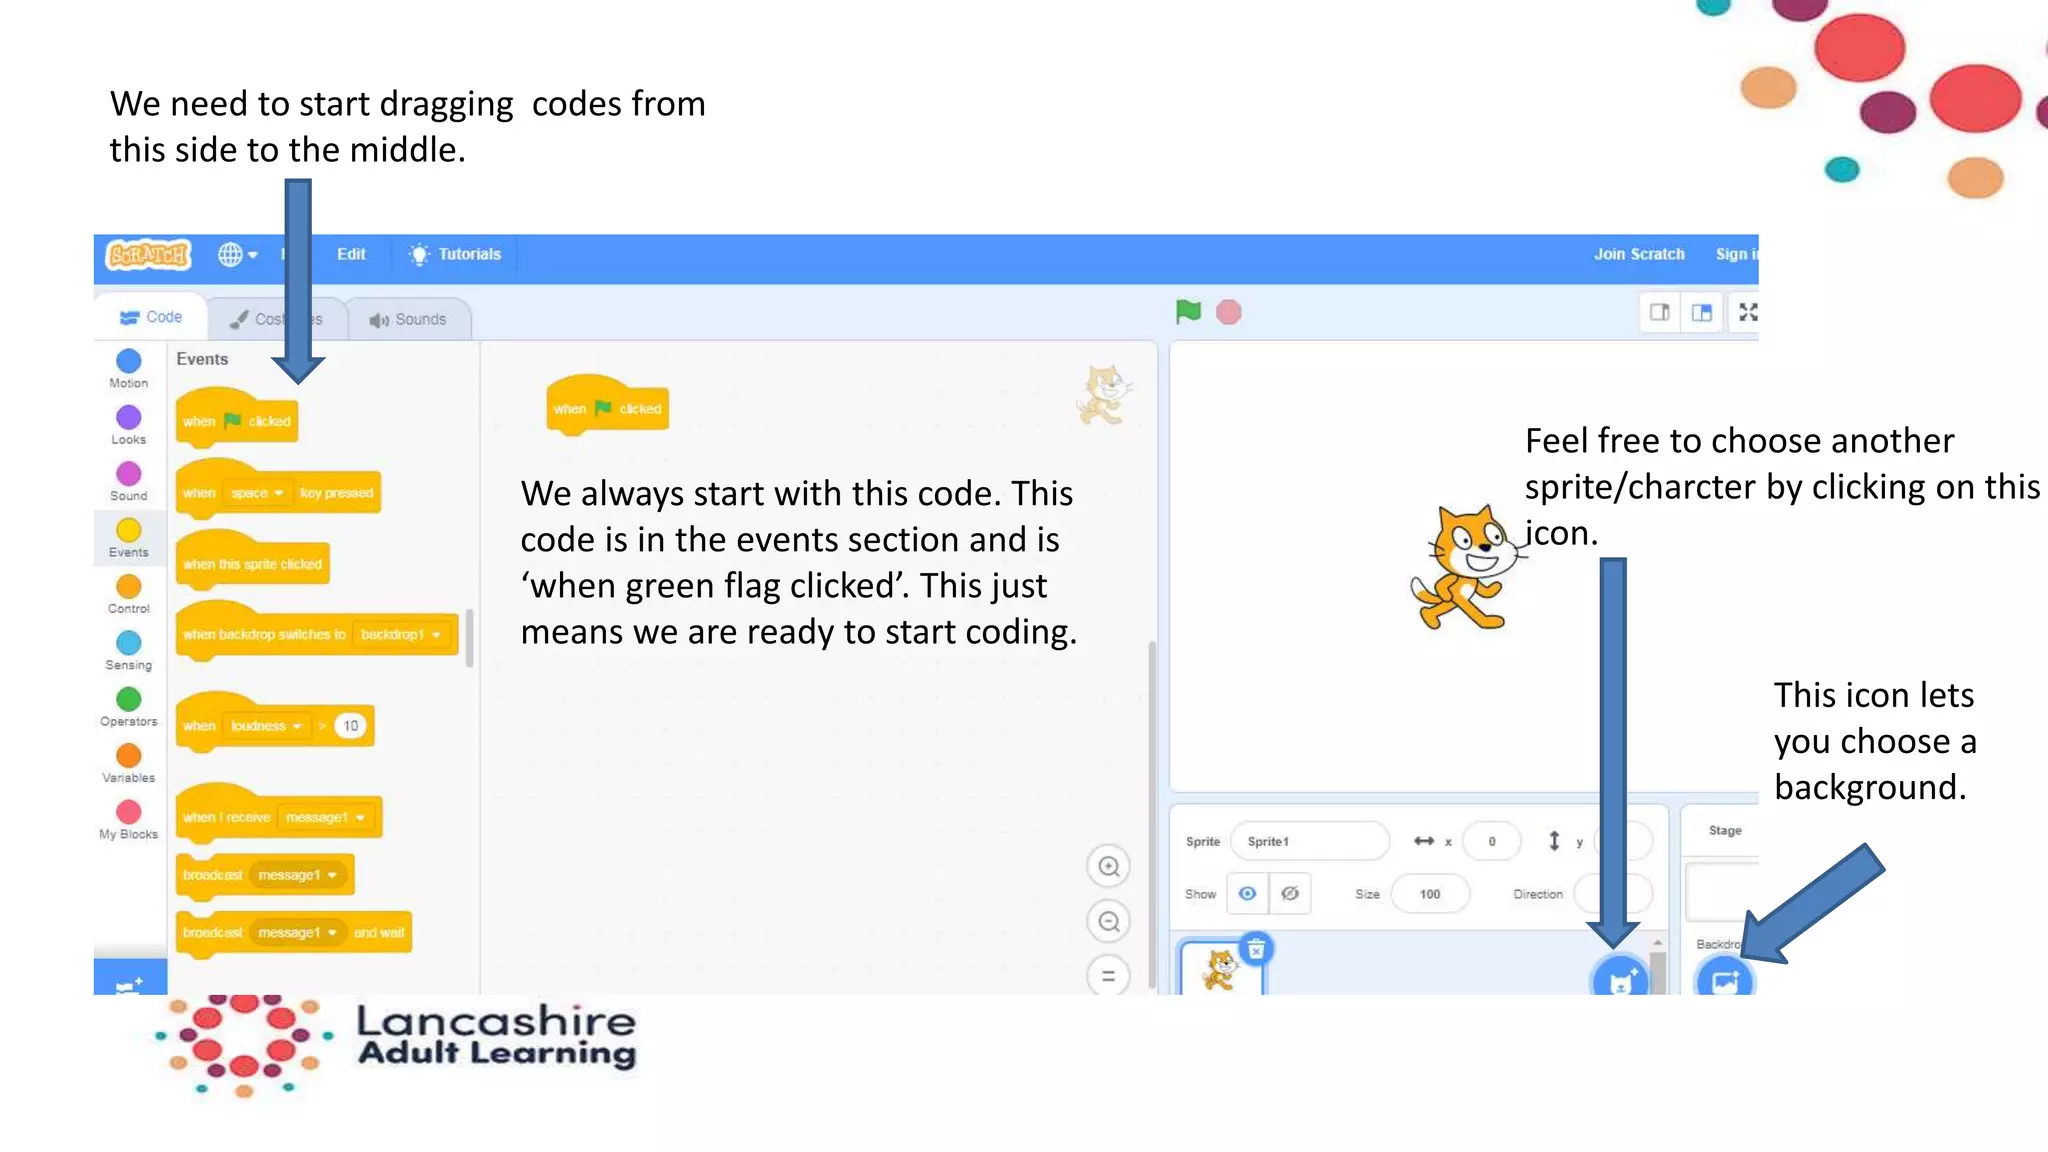The height and width of the screenshot is (1152, 2048).
Task: Click Join Scratch link
Action: [x=1639, y=254]
